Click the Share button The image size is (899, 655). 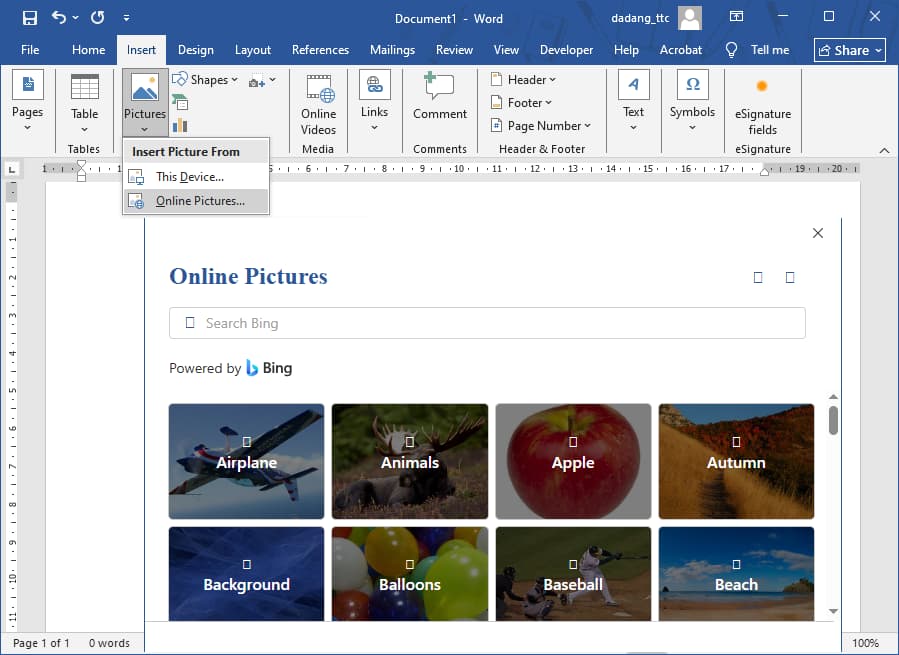849,49
